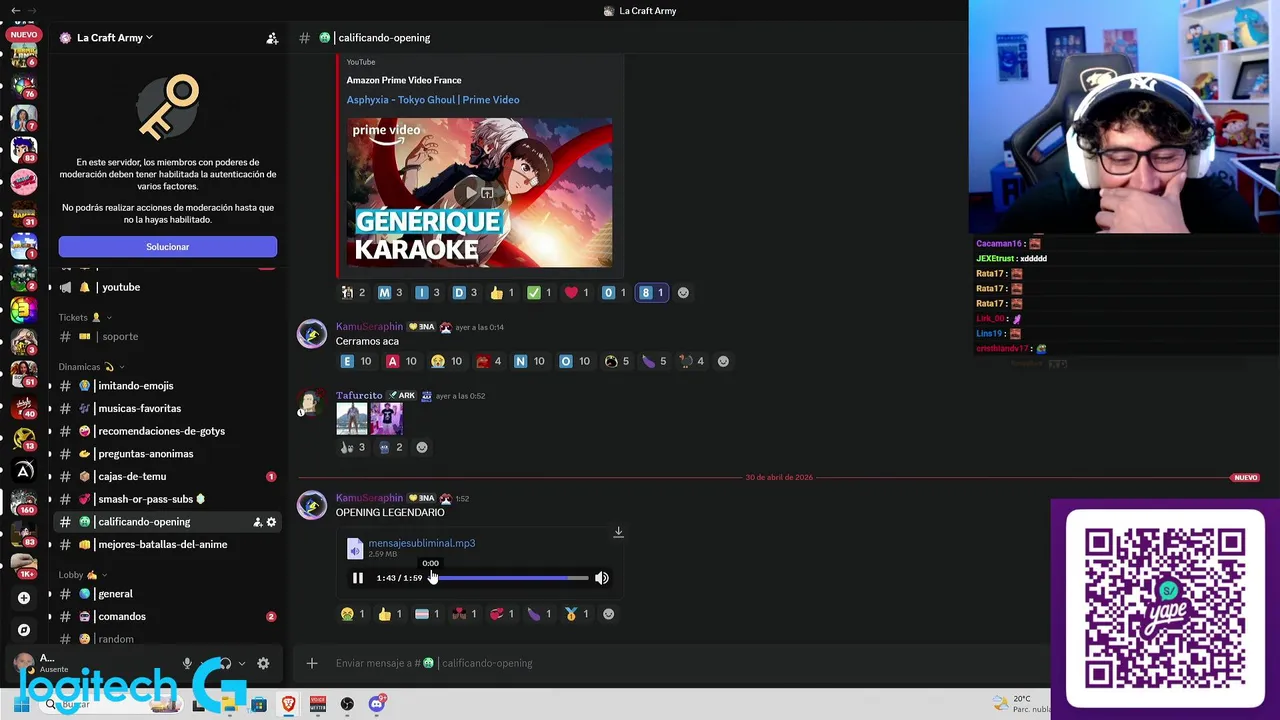Click KamuSeraphin username on OPENING LEGENDARIO
1280x720 pixels.
pyautogui.click(x=369, y=498)
